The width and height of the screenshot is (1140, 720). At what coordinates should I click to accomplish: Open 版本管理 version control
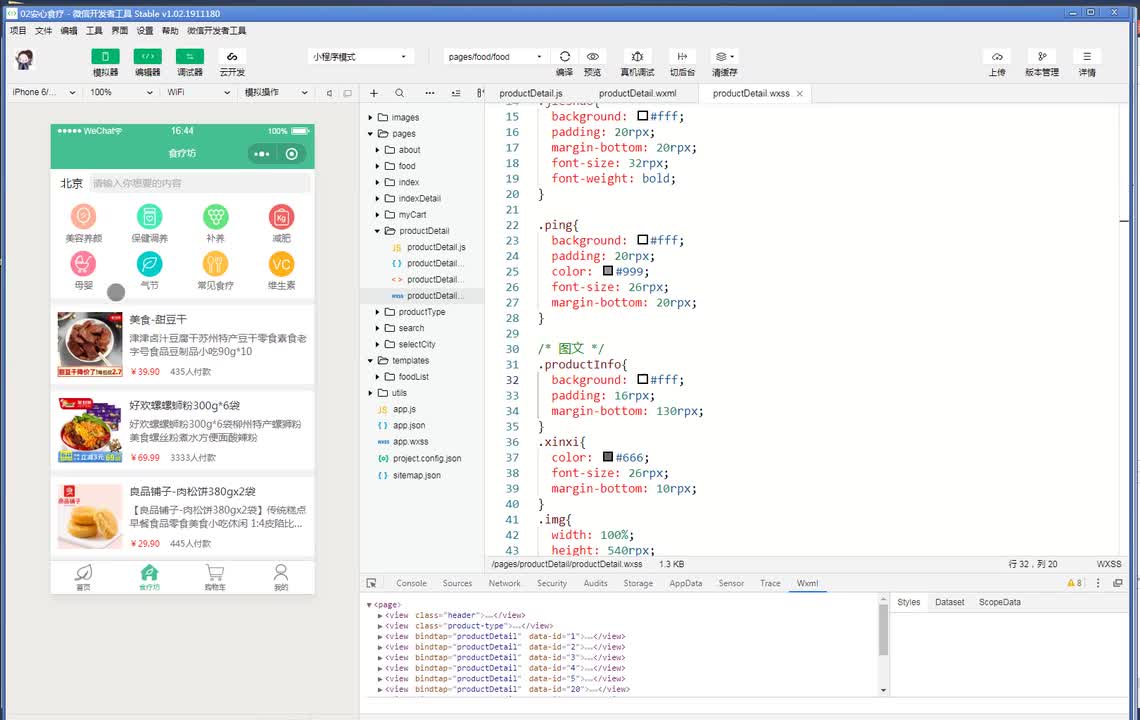[x=1041, y=57]
